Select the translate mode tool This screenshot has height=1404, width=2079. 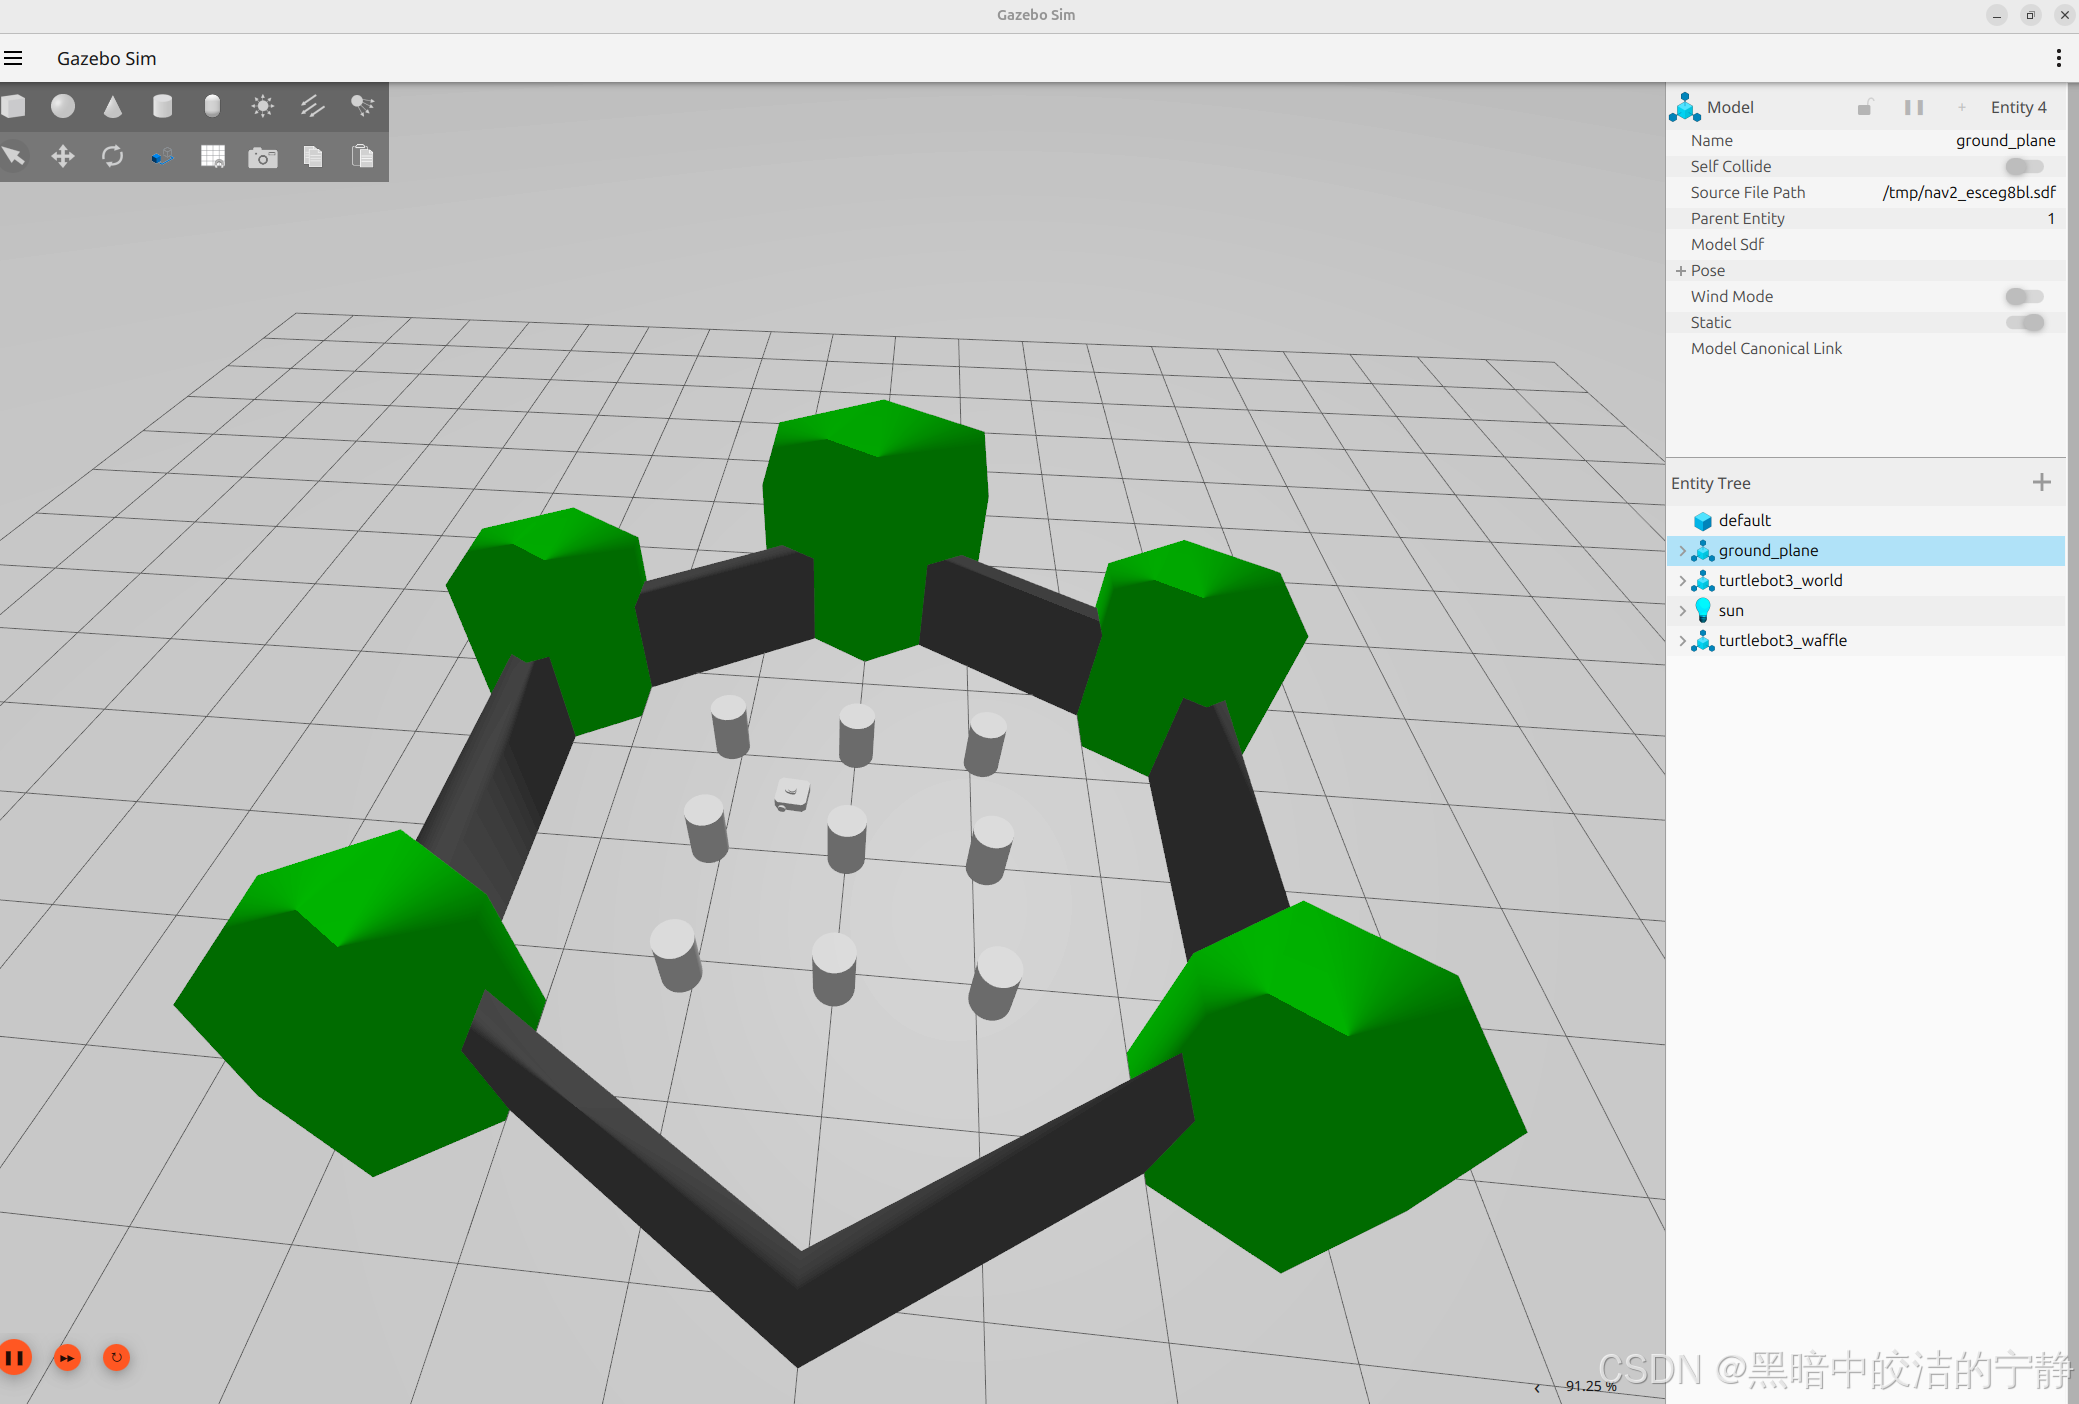[63, 156]
